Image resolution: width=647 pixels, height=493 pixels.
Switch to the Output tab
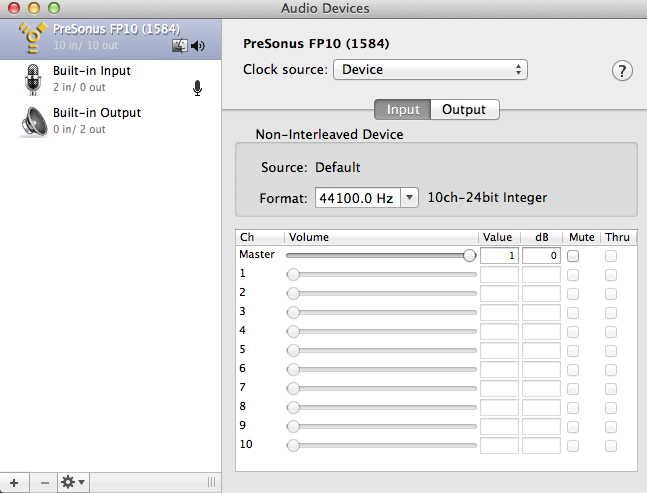click(465, 109)
